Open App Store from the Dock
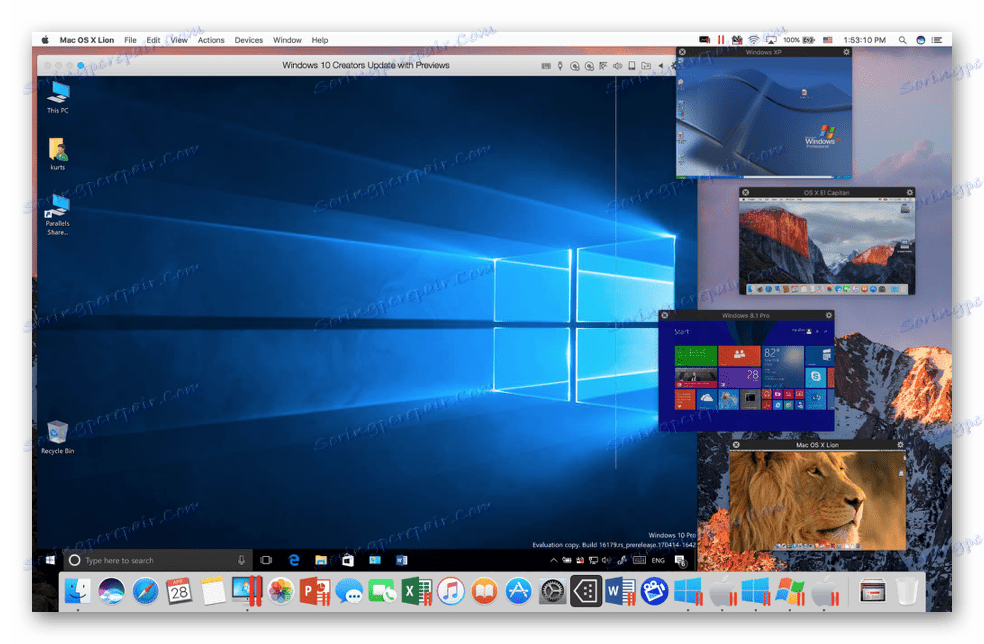Image resolution: width=984 pixels, height=644 pixels. point(518,591)
